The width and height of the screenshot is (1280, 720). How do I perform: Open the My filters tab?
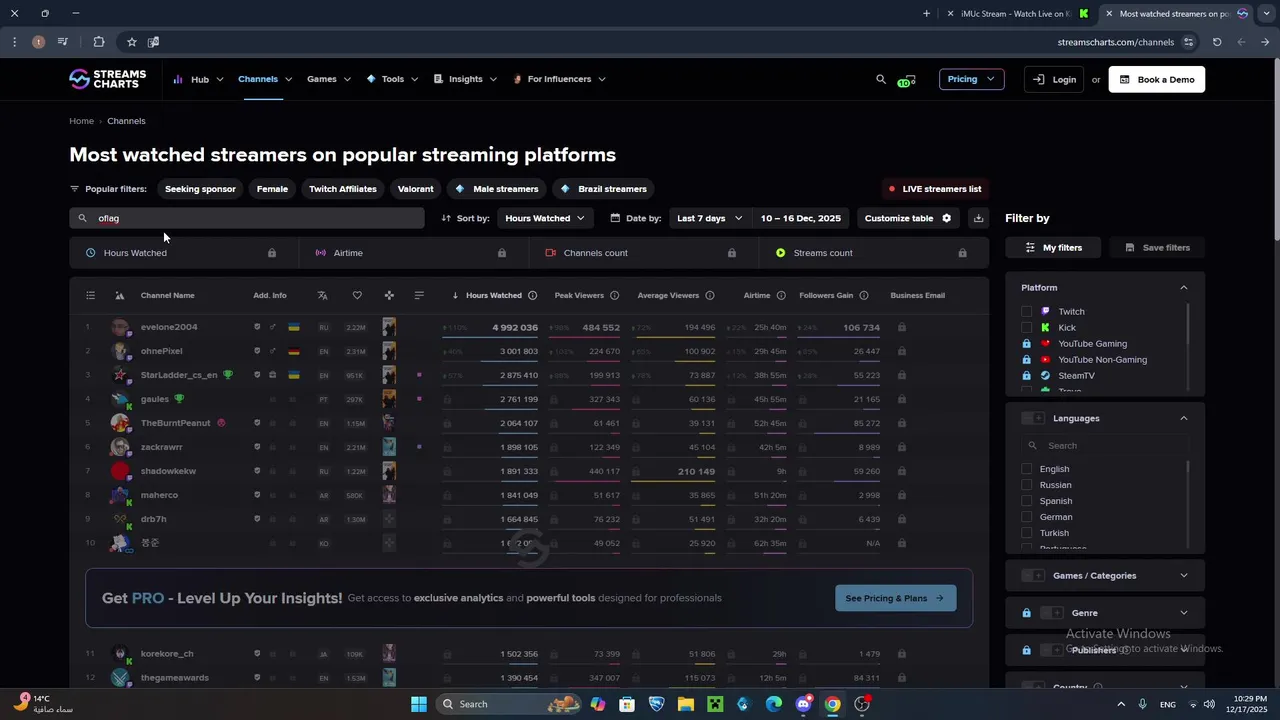point(1053,247)
